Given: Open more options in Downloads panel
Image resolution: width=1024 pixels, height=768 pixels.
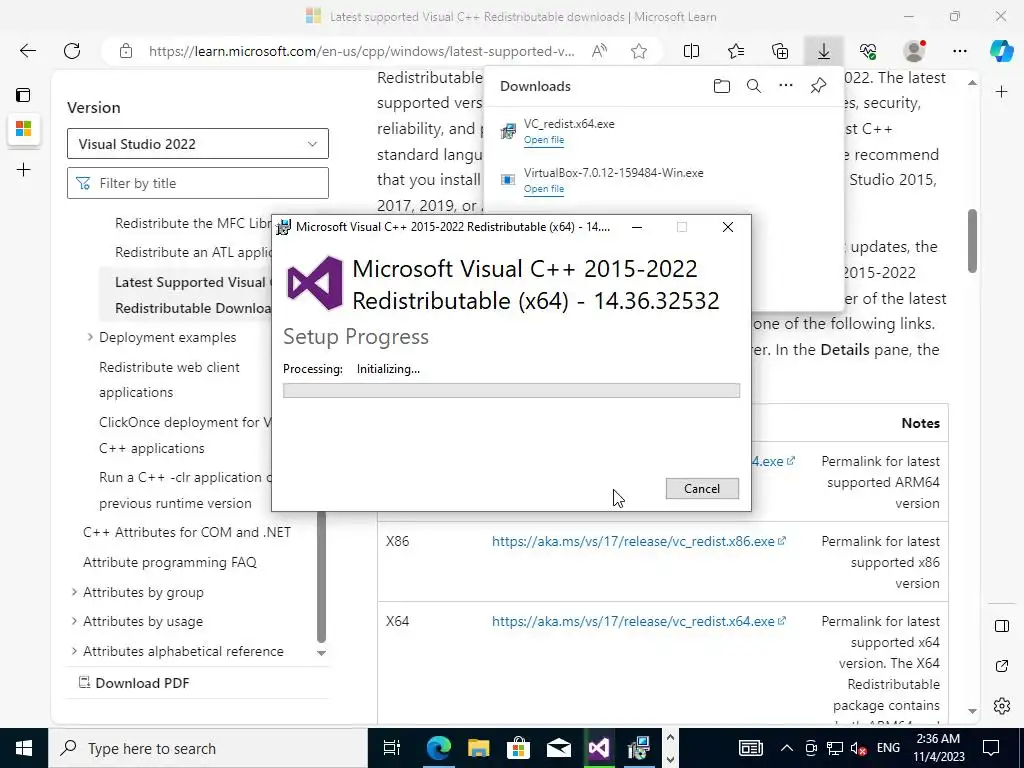Looking at the screenshot, I should click(786, 86).
